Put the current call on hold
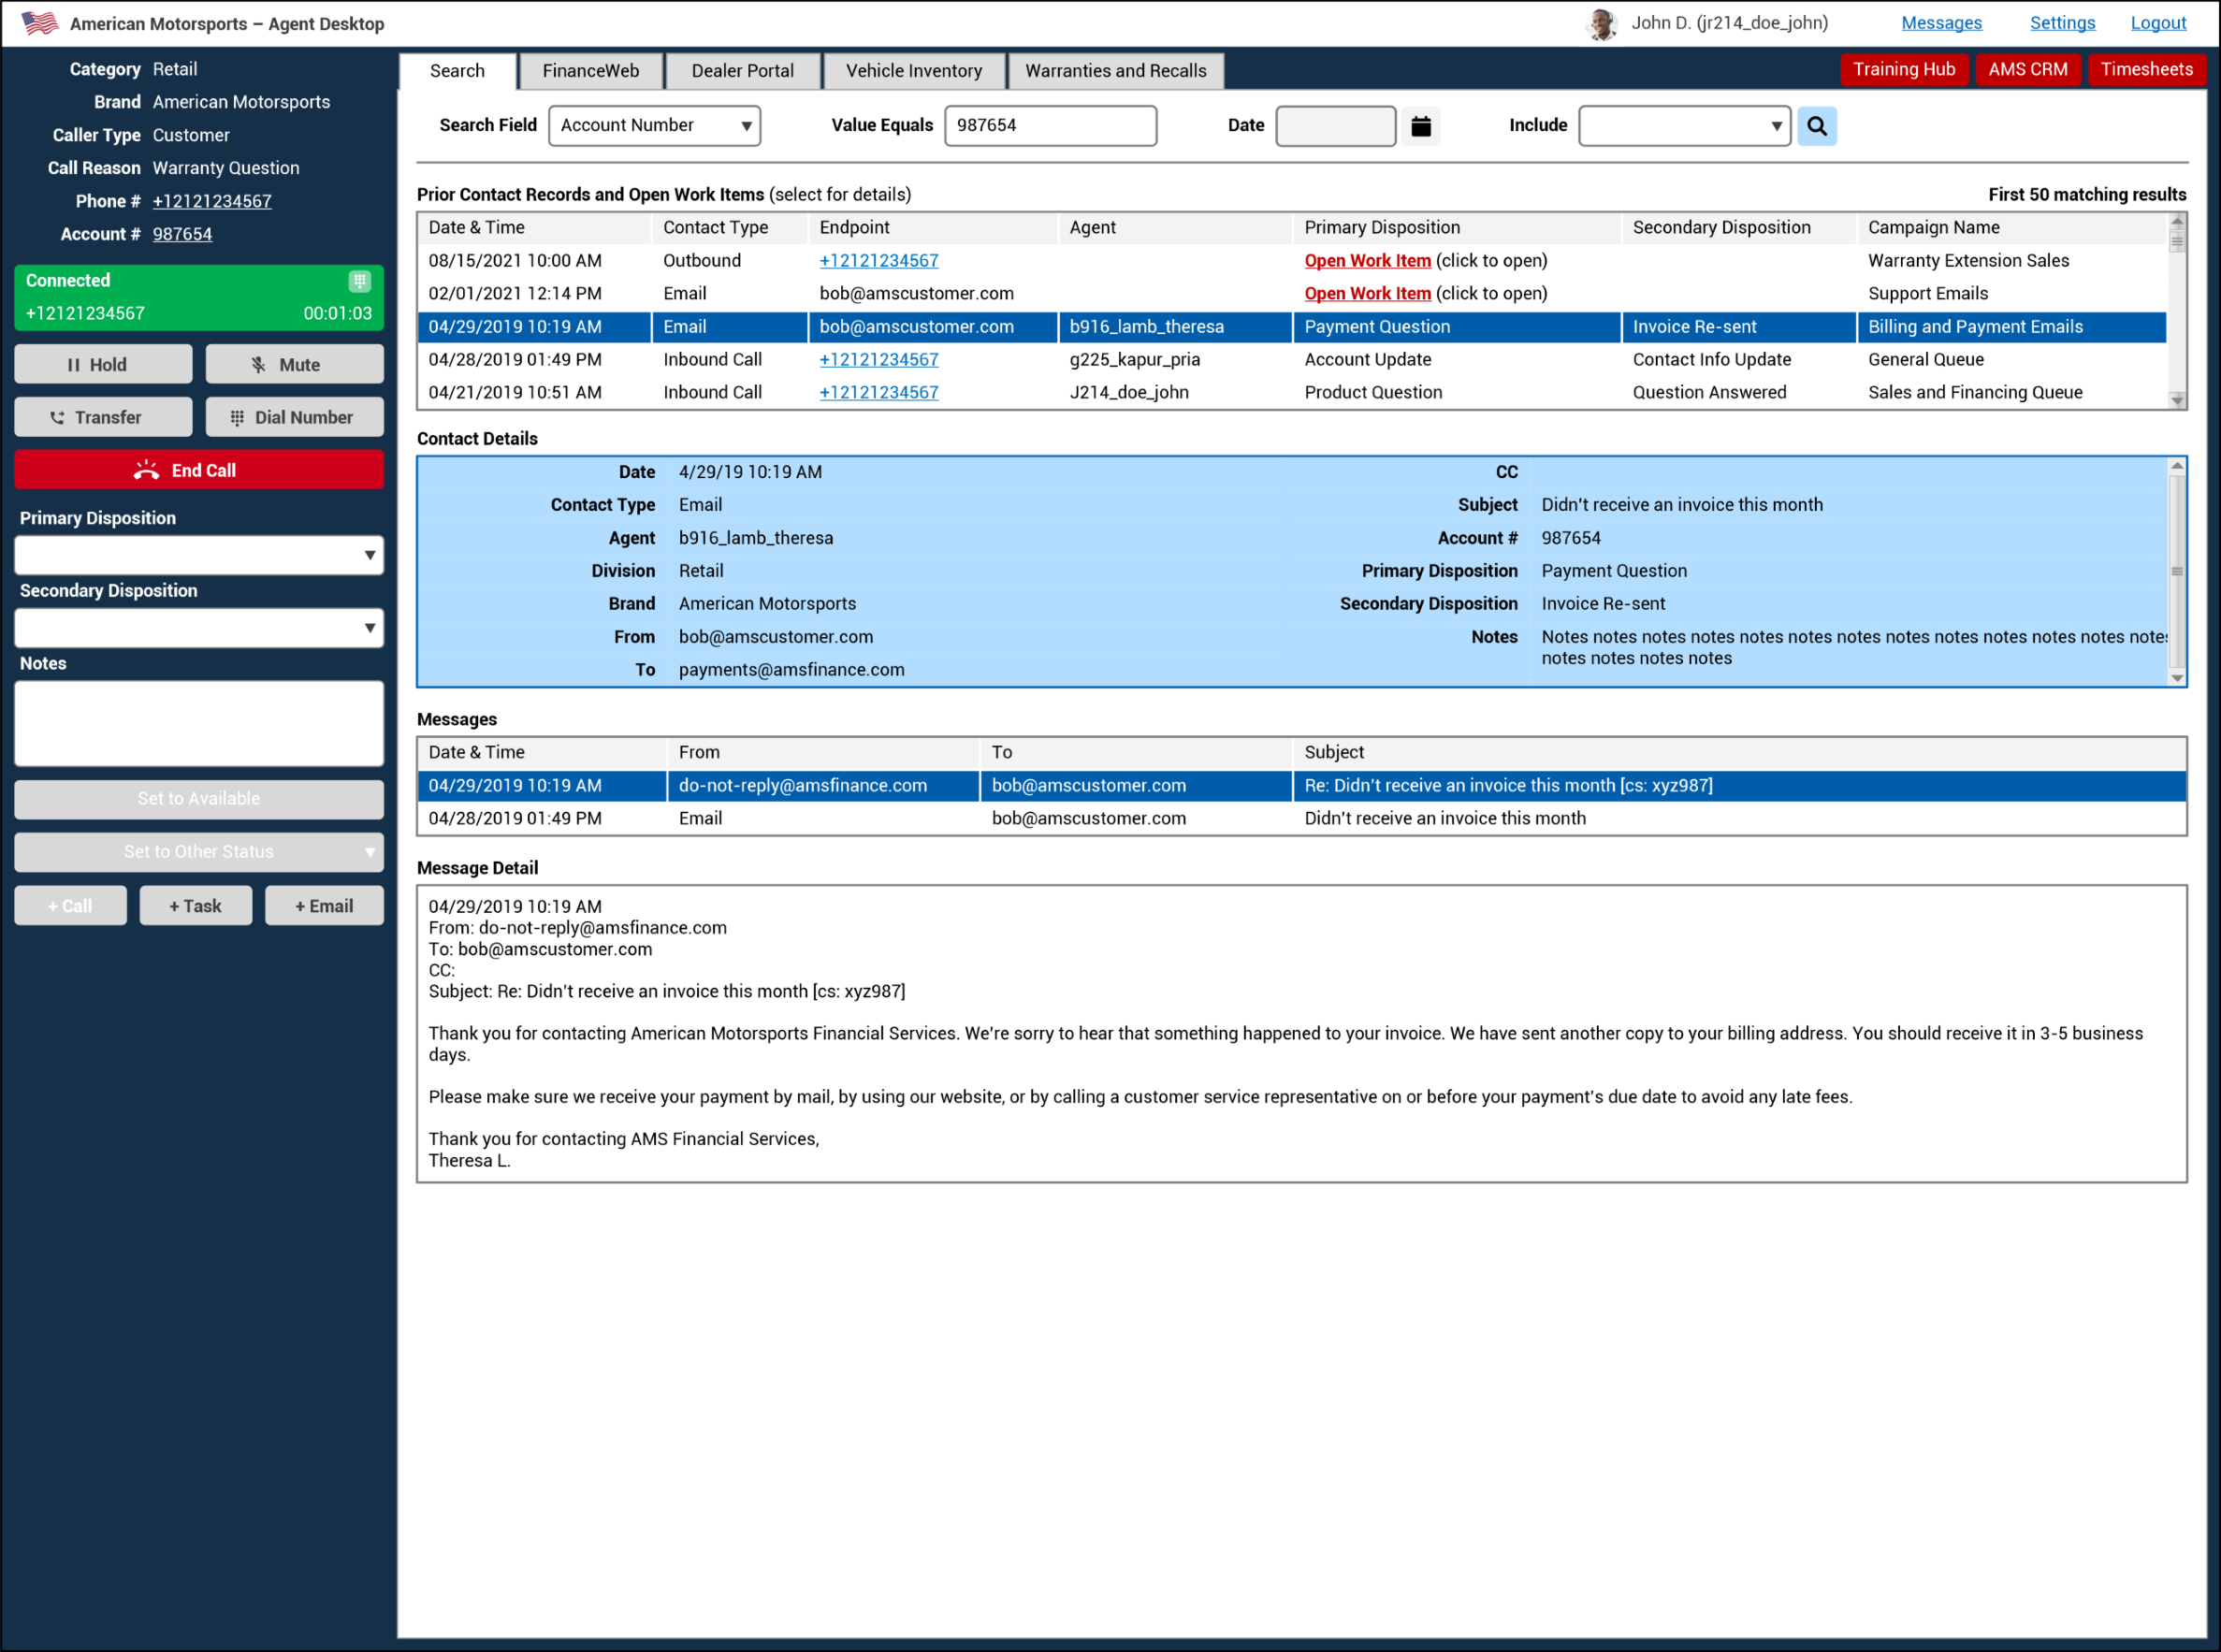Image resolution: width=2221 pixels, height=1652 pixels. [102, 363]
